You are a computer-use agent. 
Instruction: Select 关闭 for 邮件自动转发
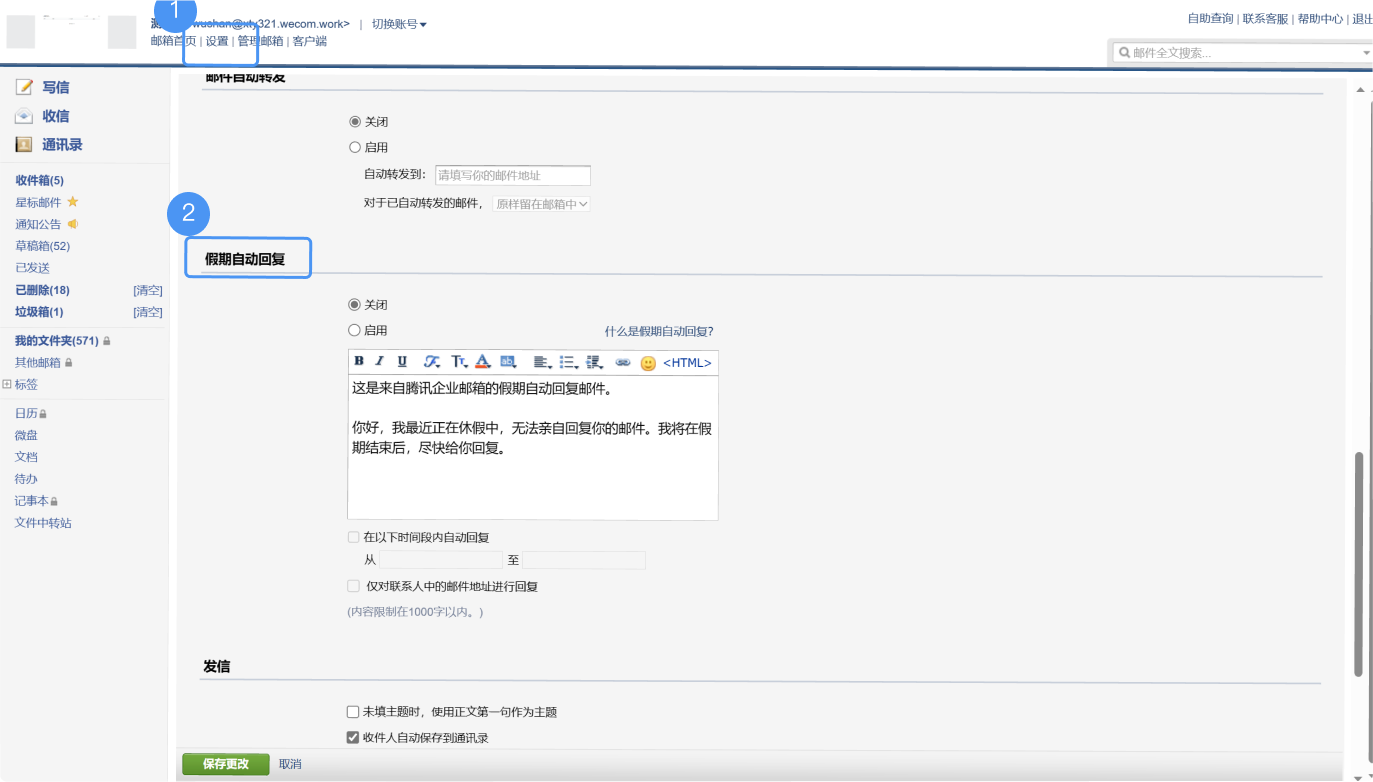click(x=355, y=121)
